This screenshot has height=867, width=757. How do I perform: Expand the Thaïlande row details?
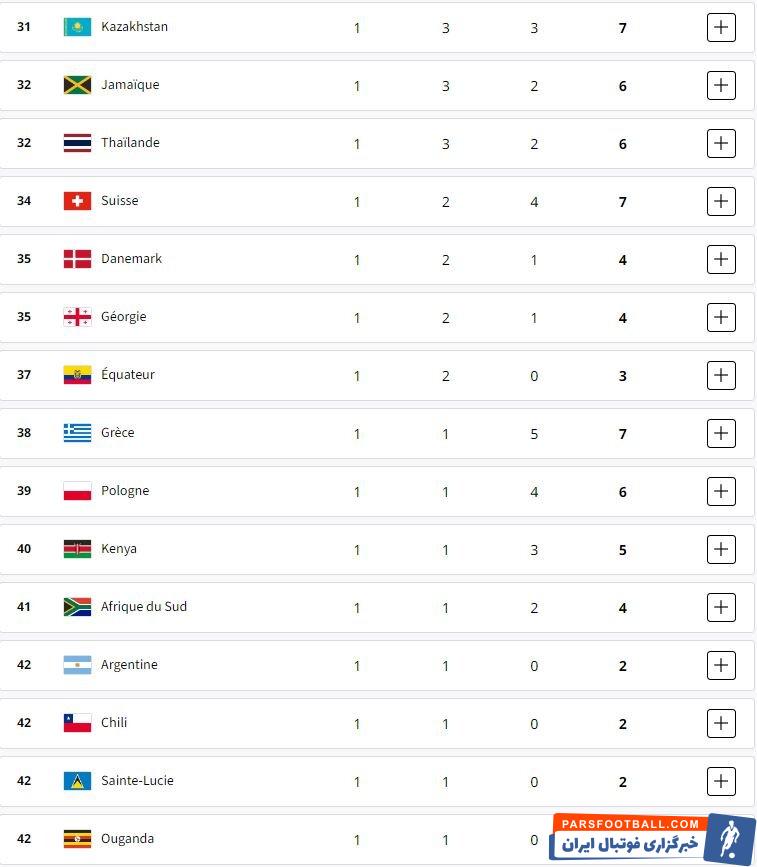coord(721,143)
